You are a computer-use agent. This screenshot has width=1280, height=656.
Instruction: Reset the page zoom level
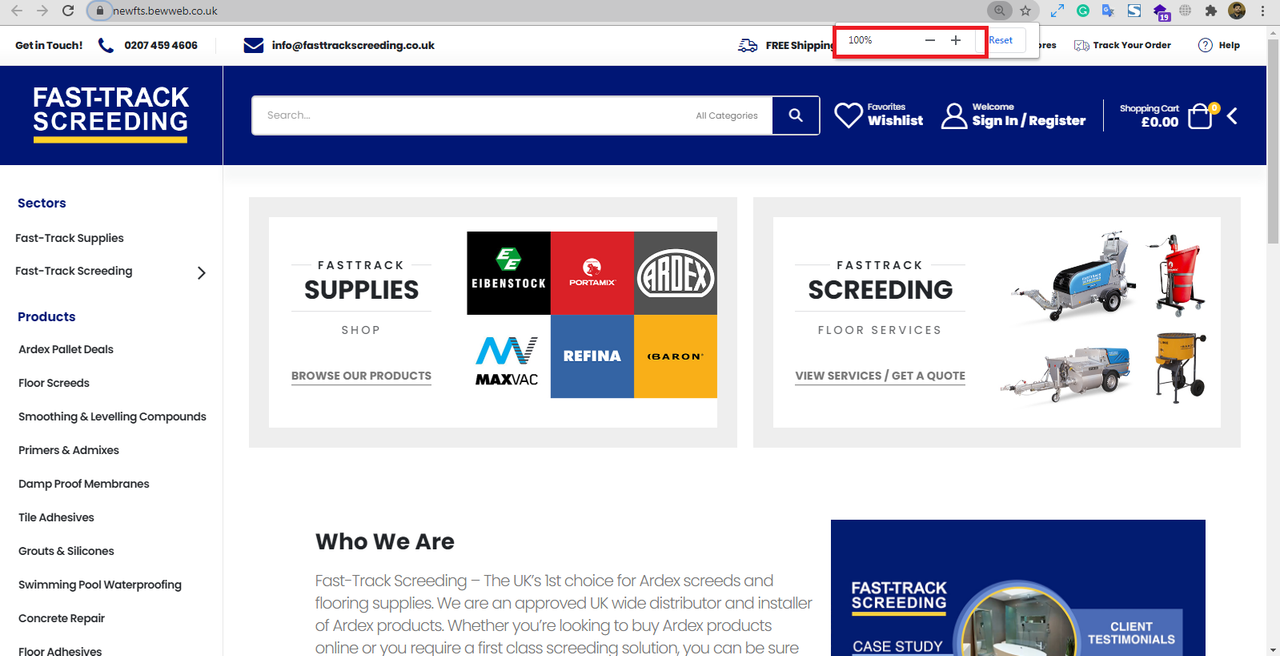pyautogui.click(x=1001, y=40)
